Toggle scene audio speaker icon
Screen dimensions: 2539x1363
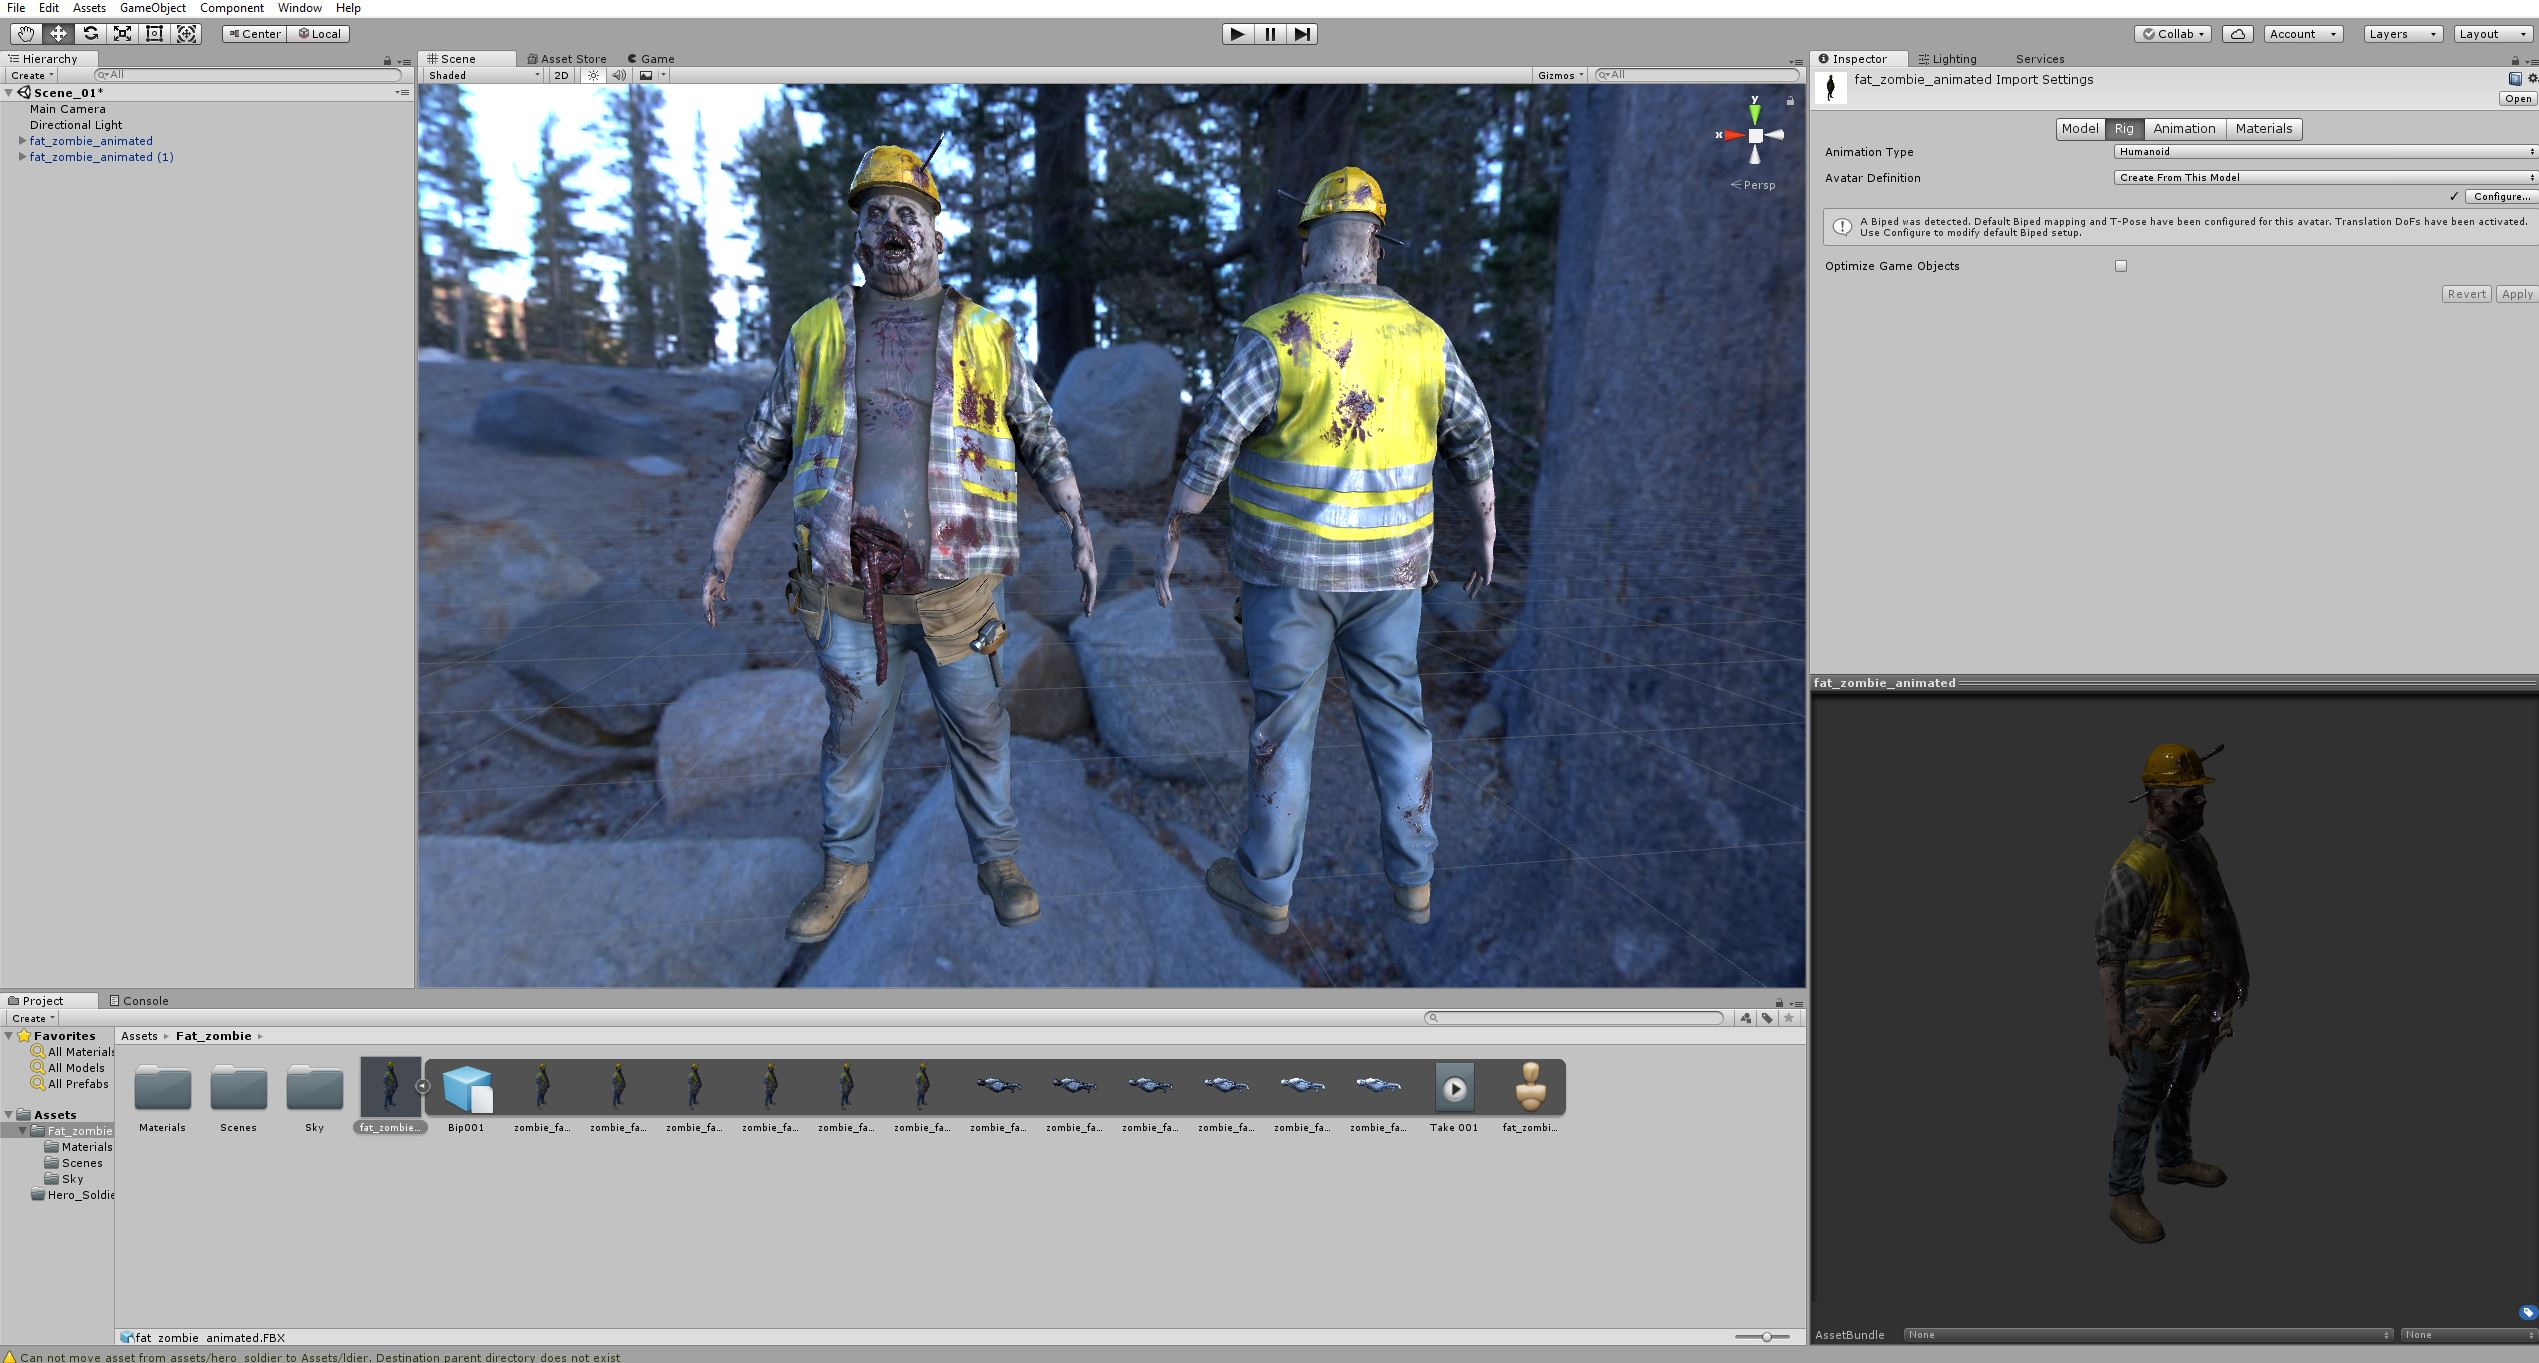coord(619,75)
